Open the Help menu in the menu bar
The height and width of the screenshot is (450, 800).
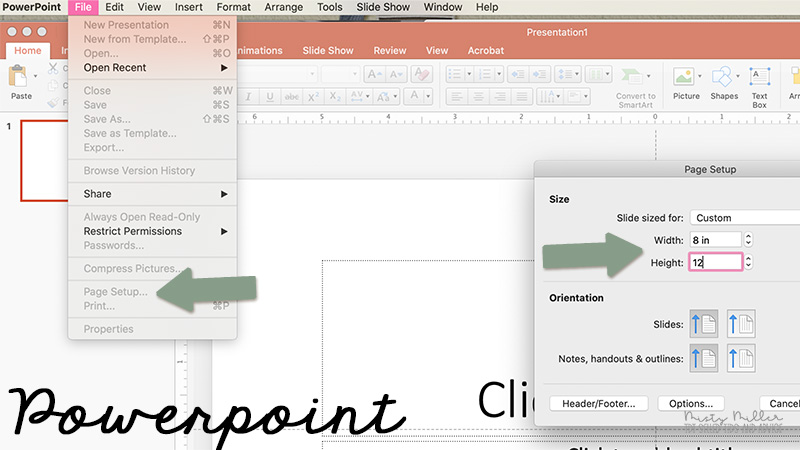pos(487,7)
